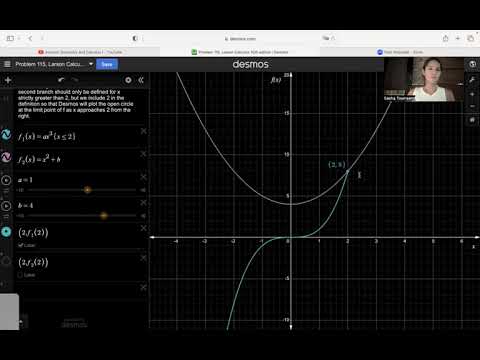Click the desmos logo
This screenshot has width=480, height=360.
pyautogui.click(x=250, y=64)
